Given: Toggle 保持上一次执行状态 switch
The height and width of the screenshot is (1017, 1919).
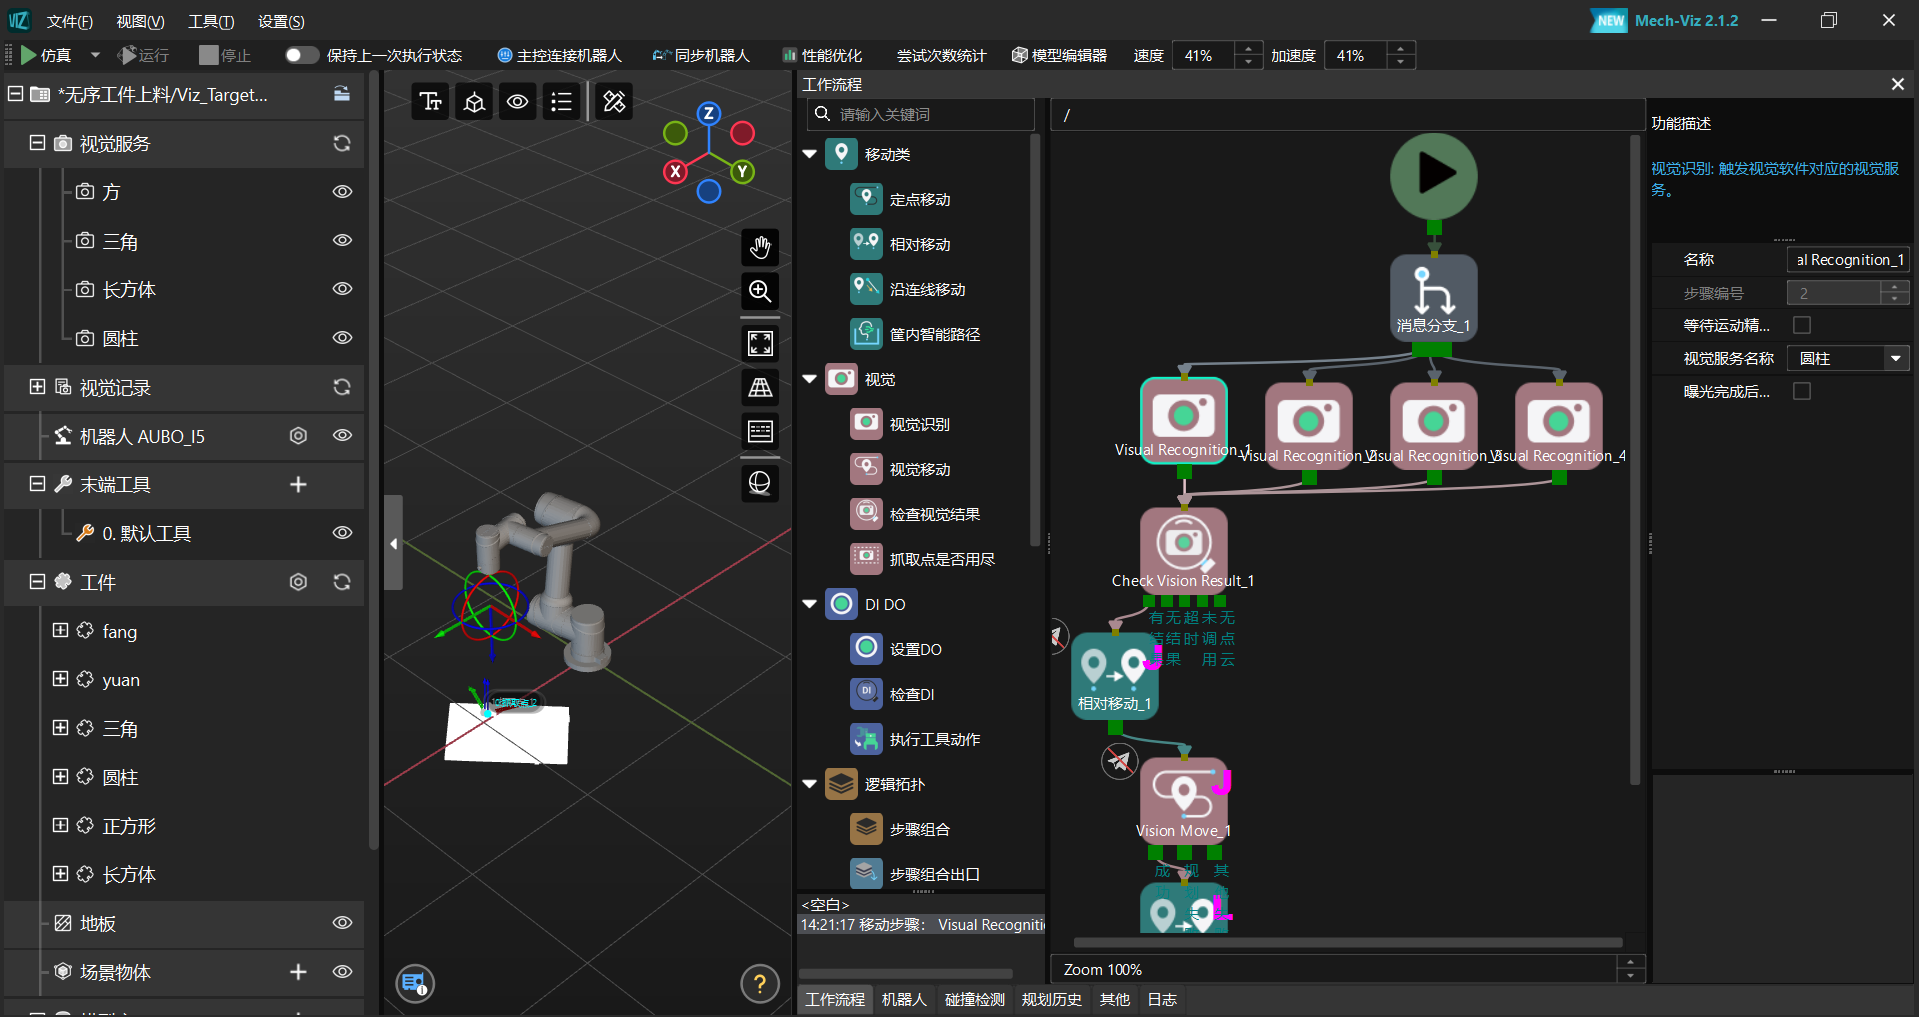Looking at the screenshot, I should 300,55.
